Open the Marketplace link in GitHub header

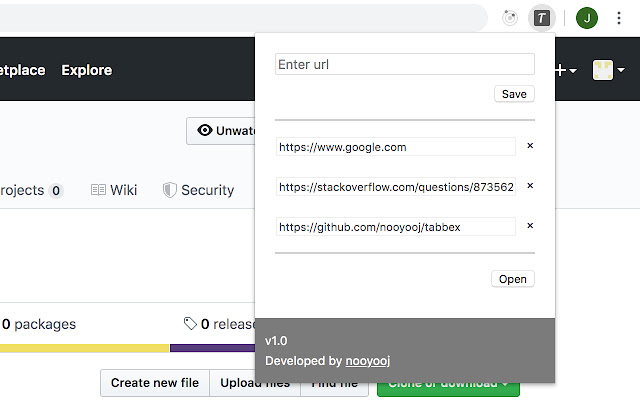point(22,70)
